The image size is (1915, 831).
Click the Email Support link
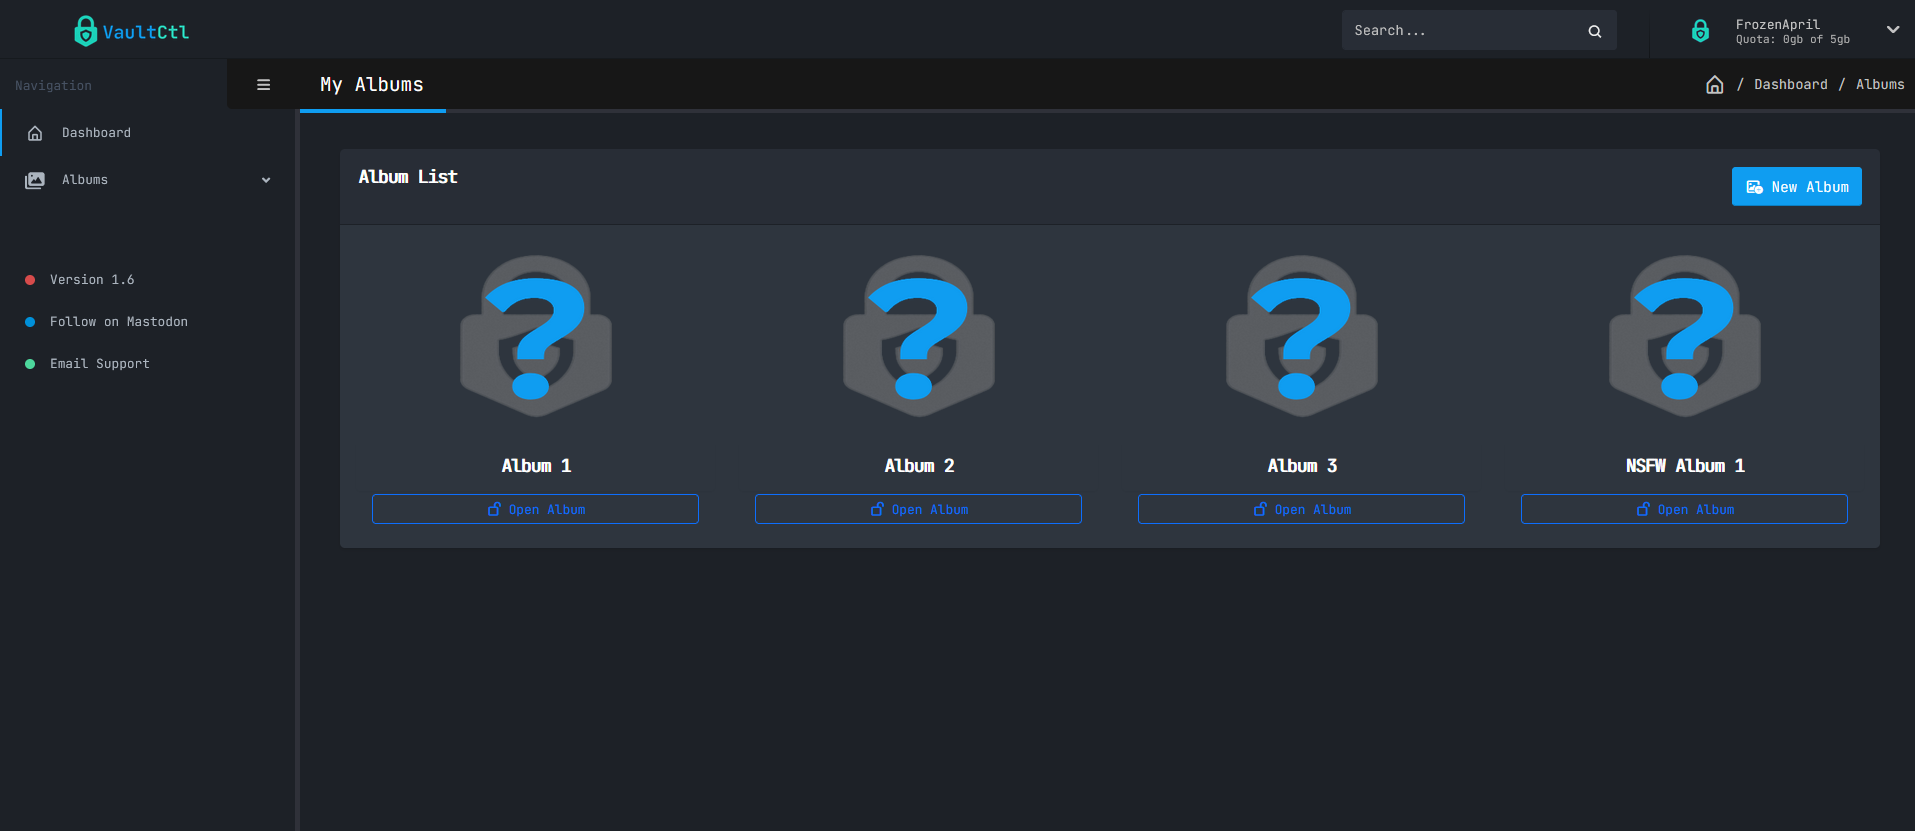pos(99,364)
